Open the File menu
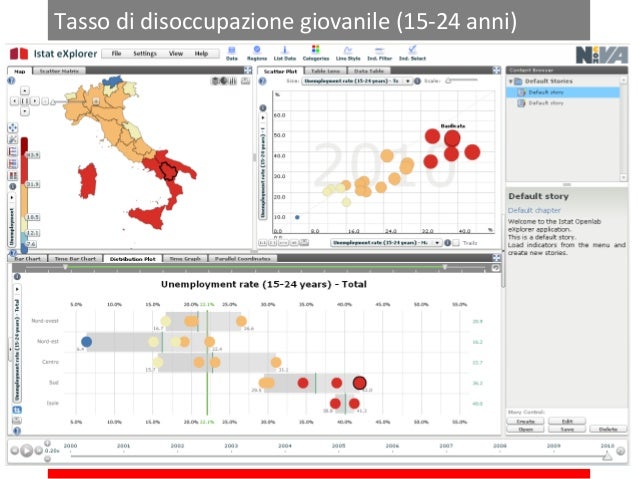The image size is (638, 479). pos(116,53)
